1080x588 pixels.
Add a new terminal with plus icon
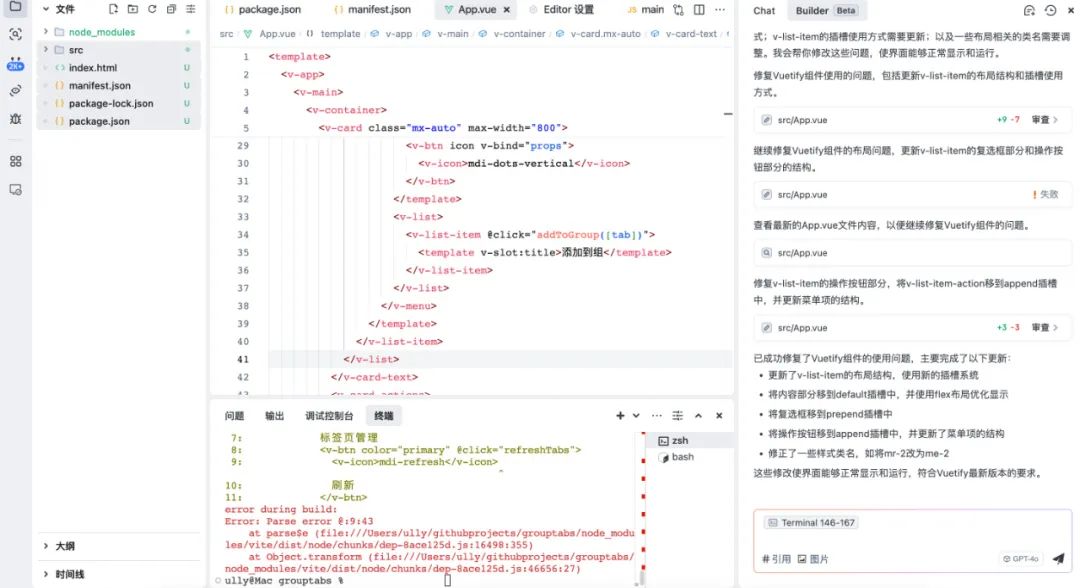(x=620, y=415)
